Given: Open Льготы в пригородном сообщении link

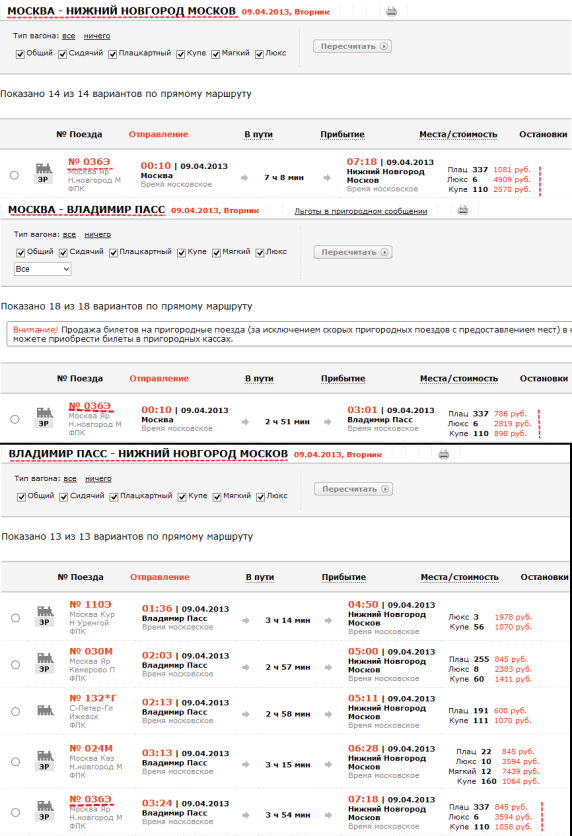Looking at the screenshot, I should coord(361,211).
